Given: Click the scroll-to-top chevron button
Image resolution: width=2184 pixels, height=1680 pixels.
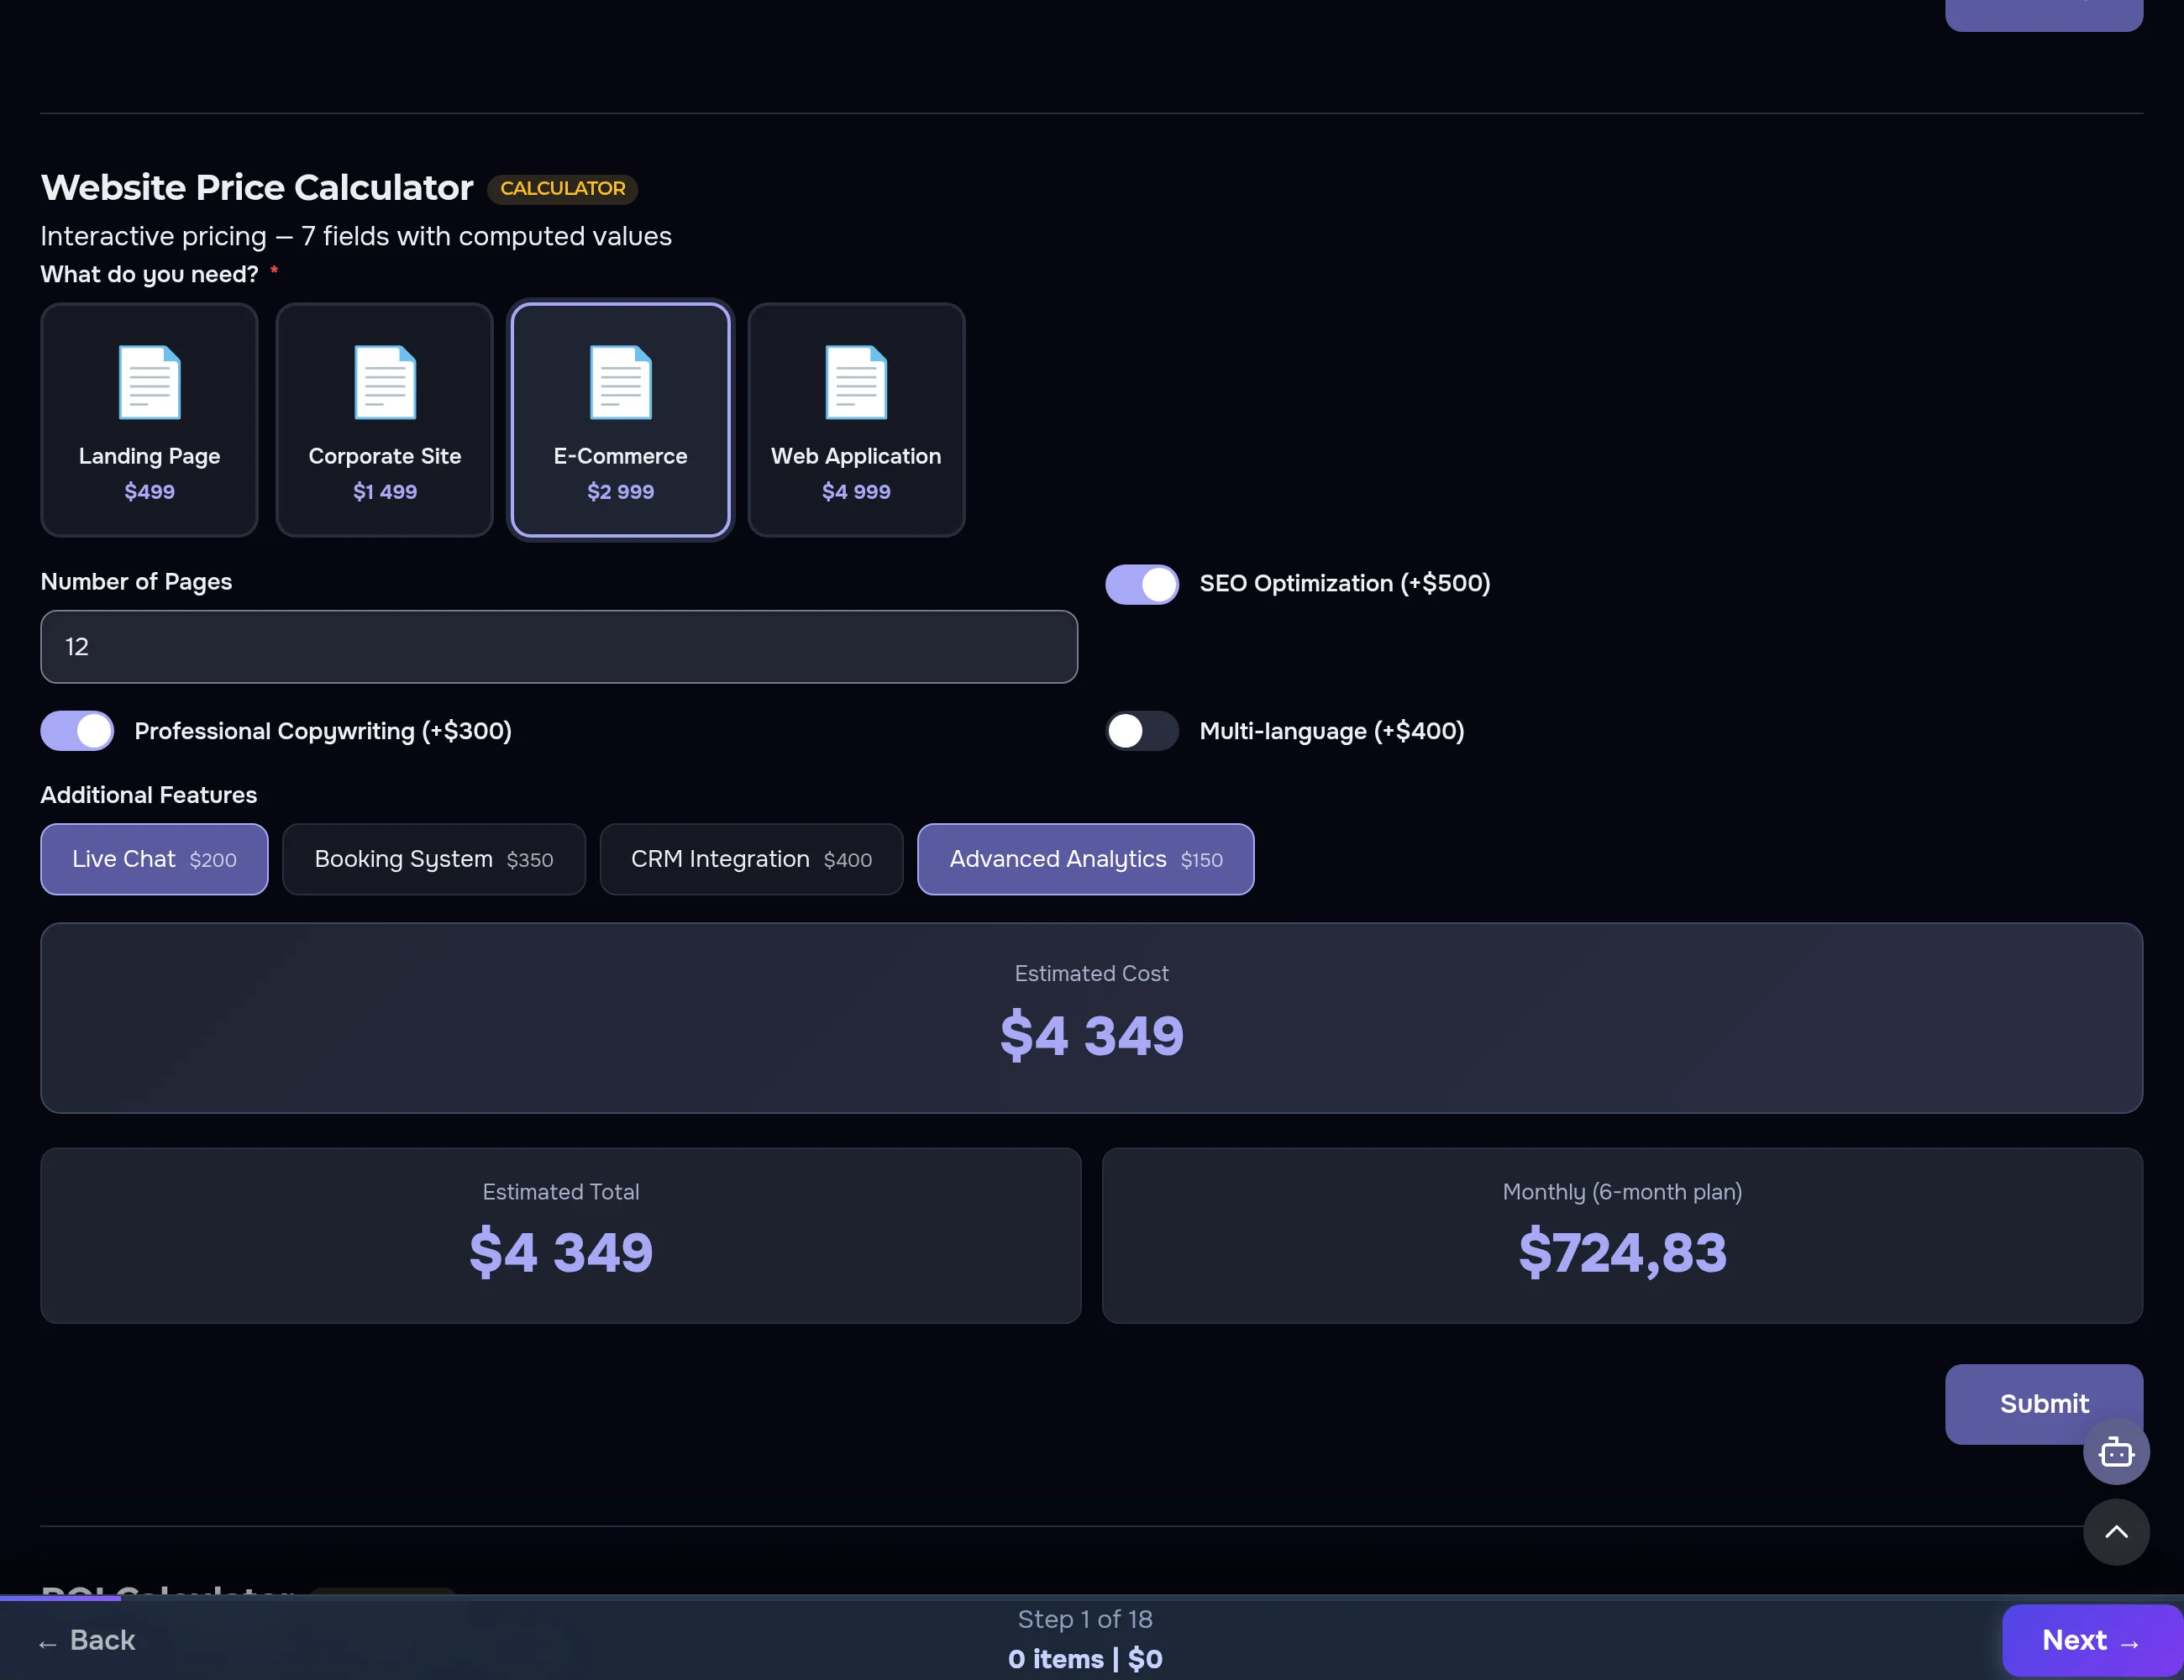Looking at the screenshot, I should click(x=2116, y=1531).
